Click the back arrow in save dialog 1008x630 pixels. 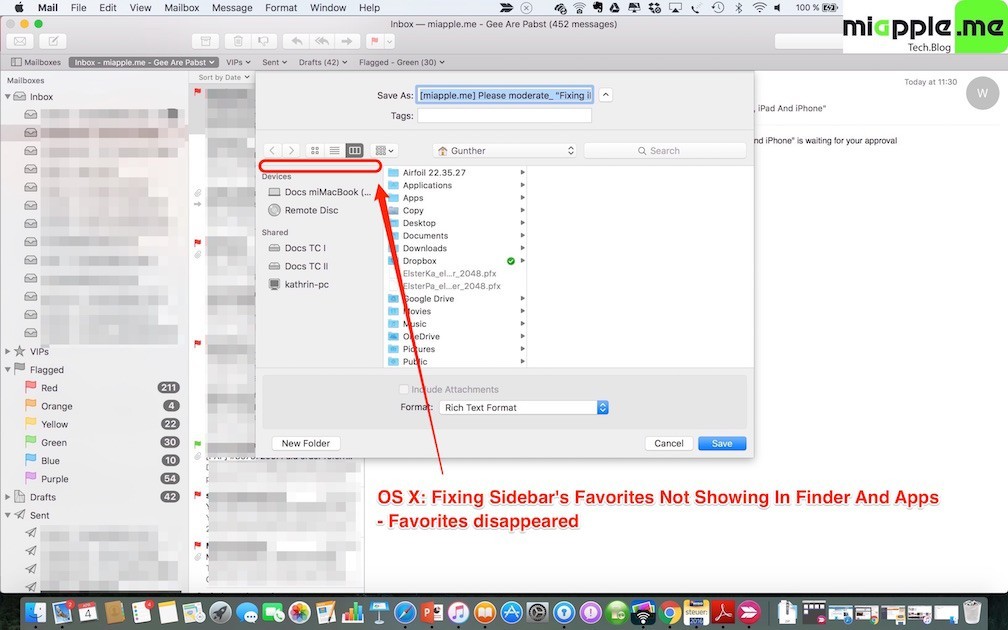pyautogui.click(x=273, y=150)
